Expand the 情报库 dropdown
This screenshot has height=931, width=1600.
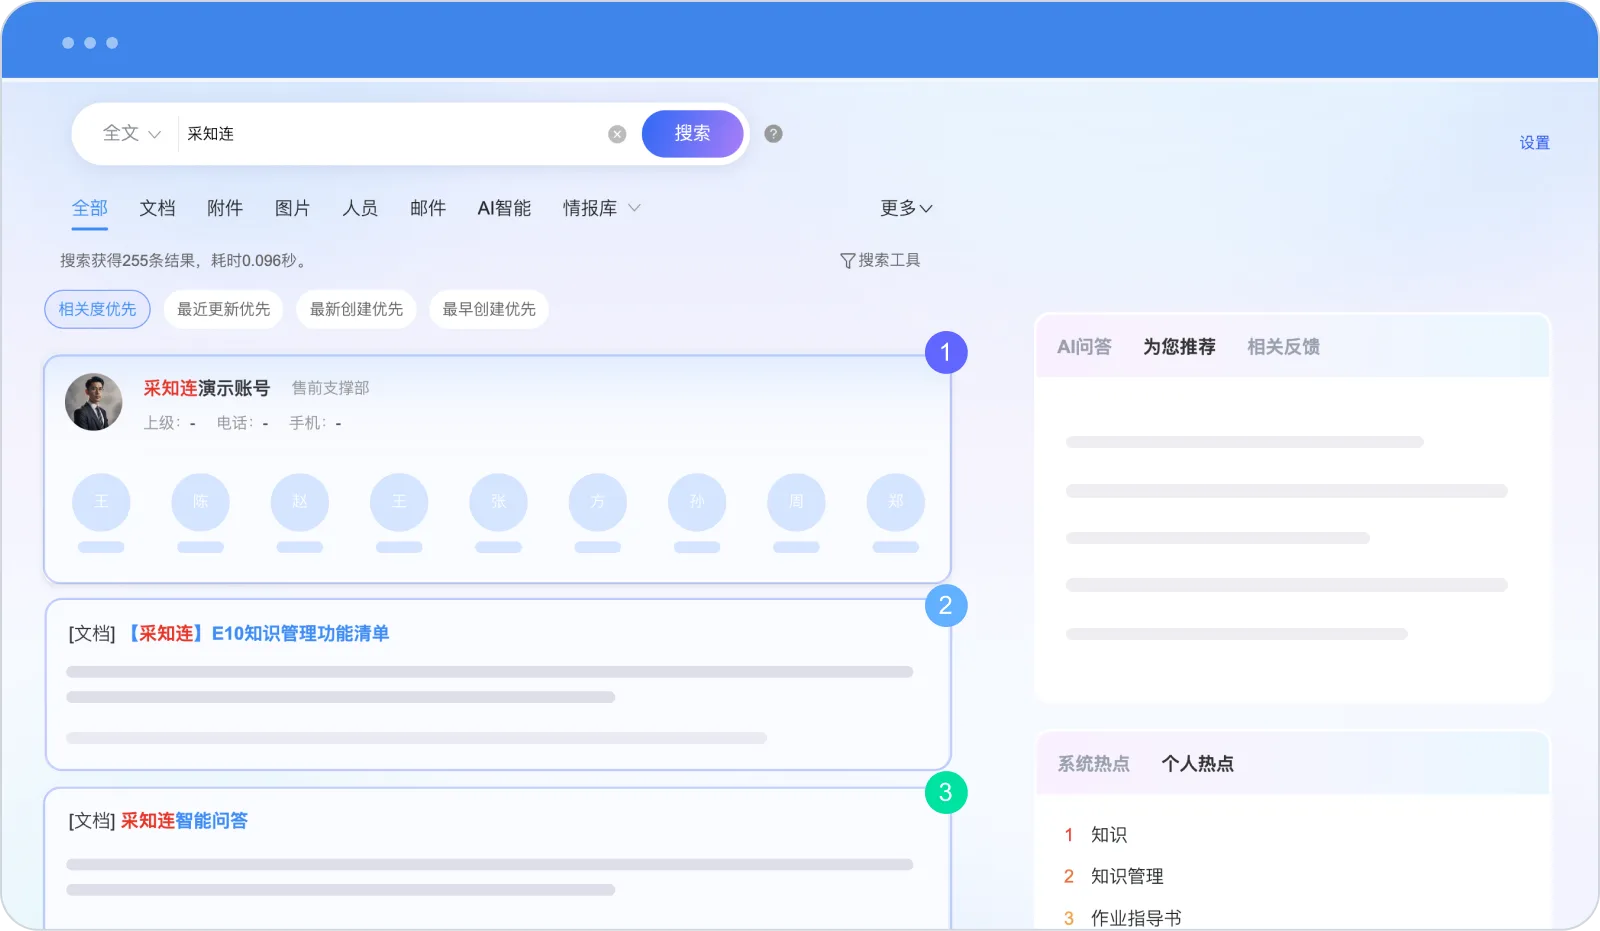[601, 208]
